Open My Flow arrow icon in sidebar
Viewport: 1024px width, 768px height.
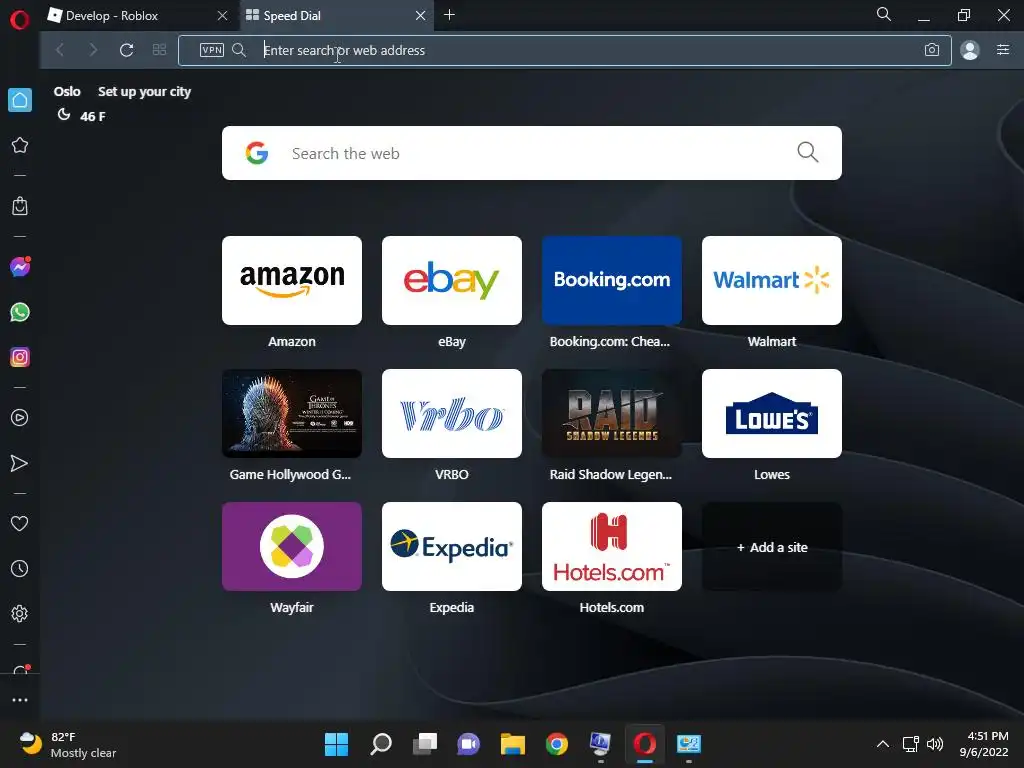20,463
